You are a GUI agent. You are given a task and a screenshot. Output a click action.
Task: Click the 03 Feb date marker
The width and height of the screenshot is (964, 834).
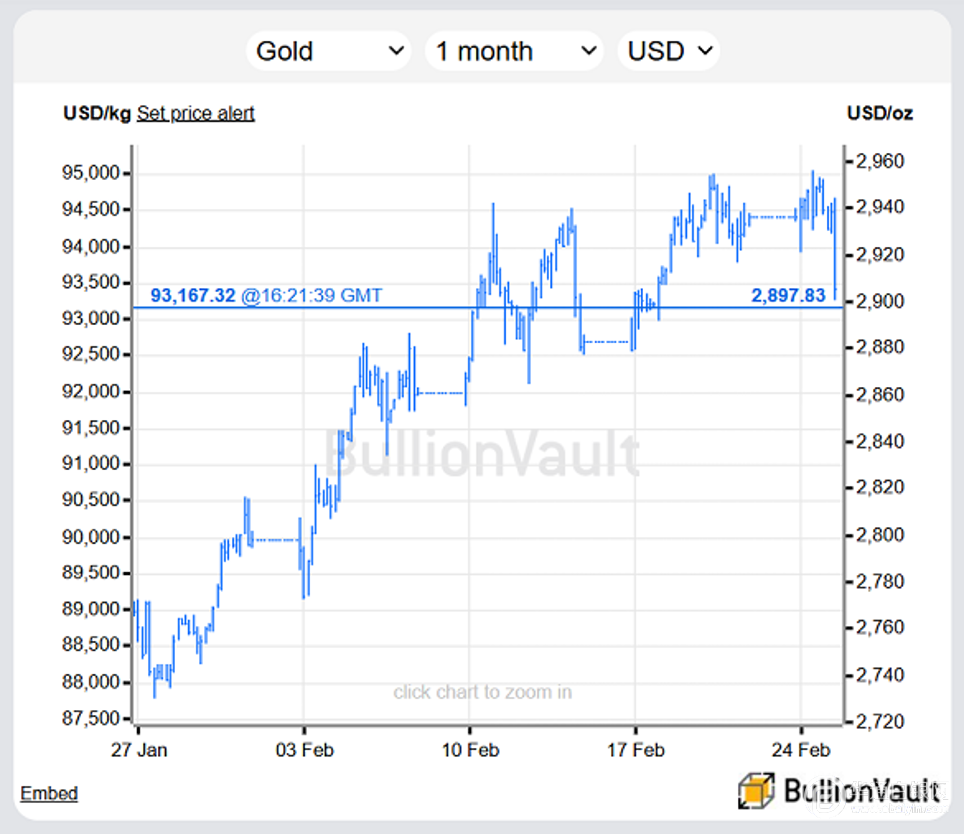click(x=304, y=750)
